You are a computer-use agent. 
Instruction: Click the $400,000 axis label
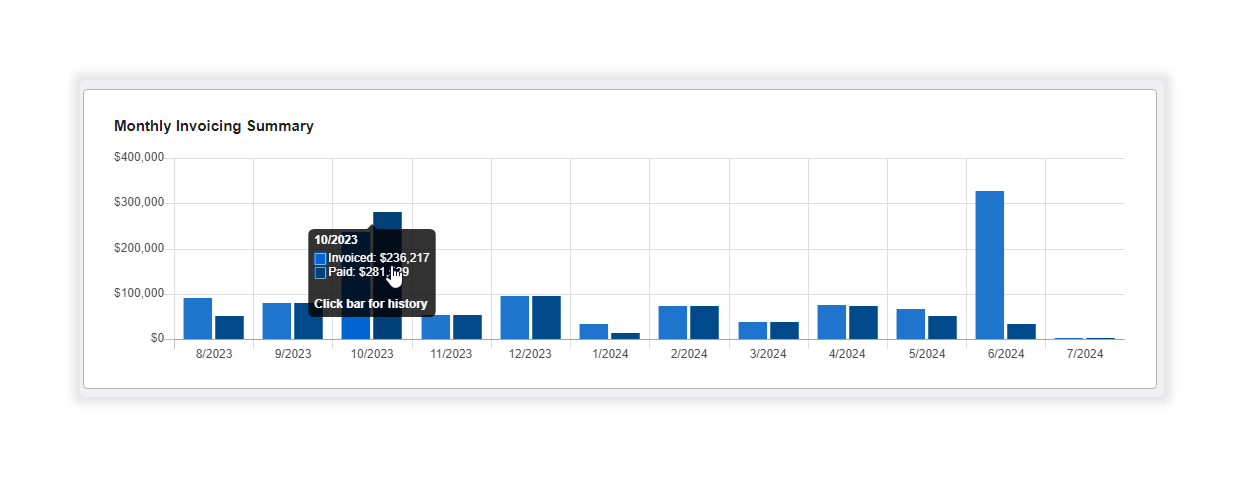(139, 158)
